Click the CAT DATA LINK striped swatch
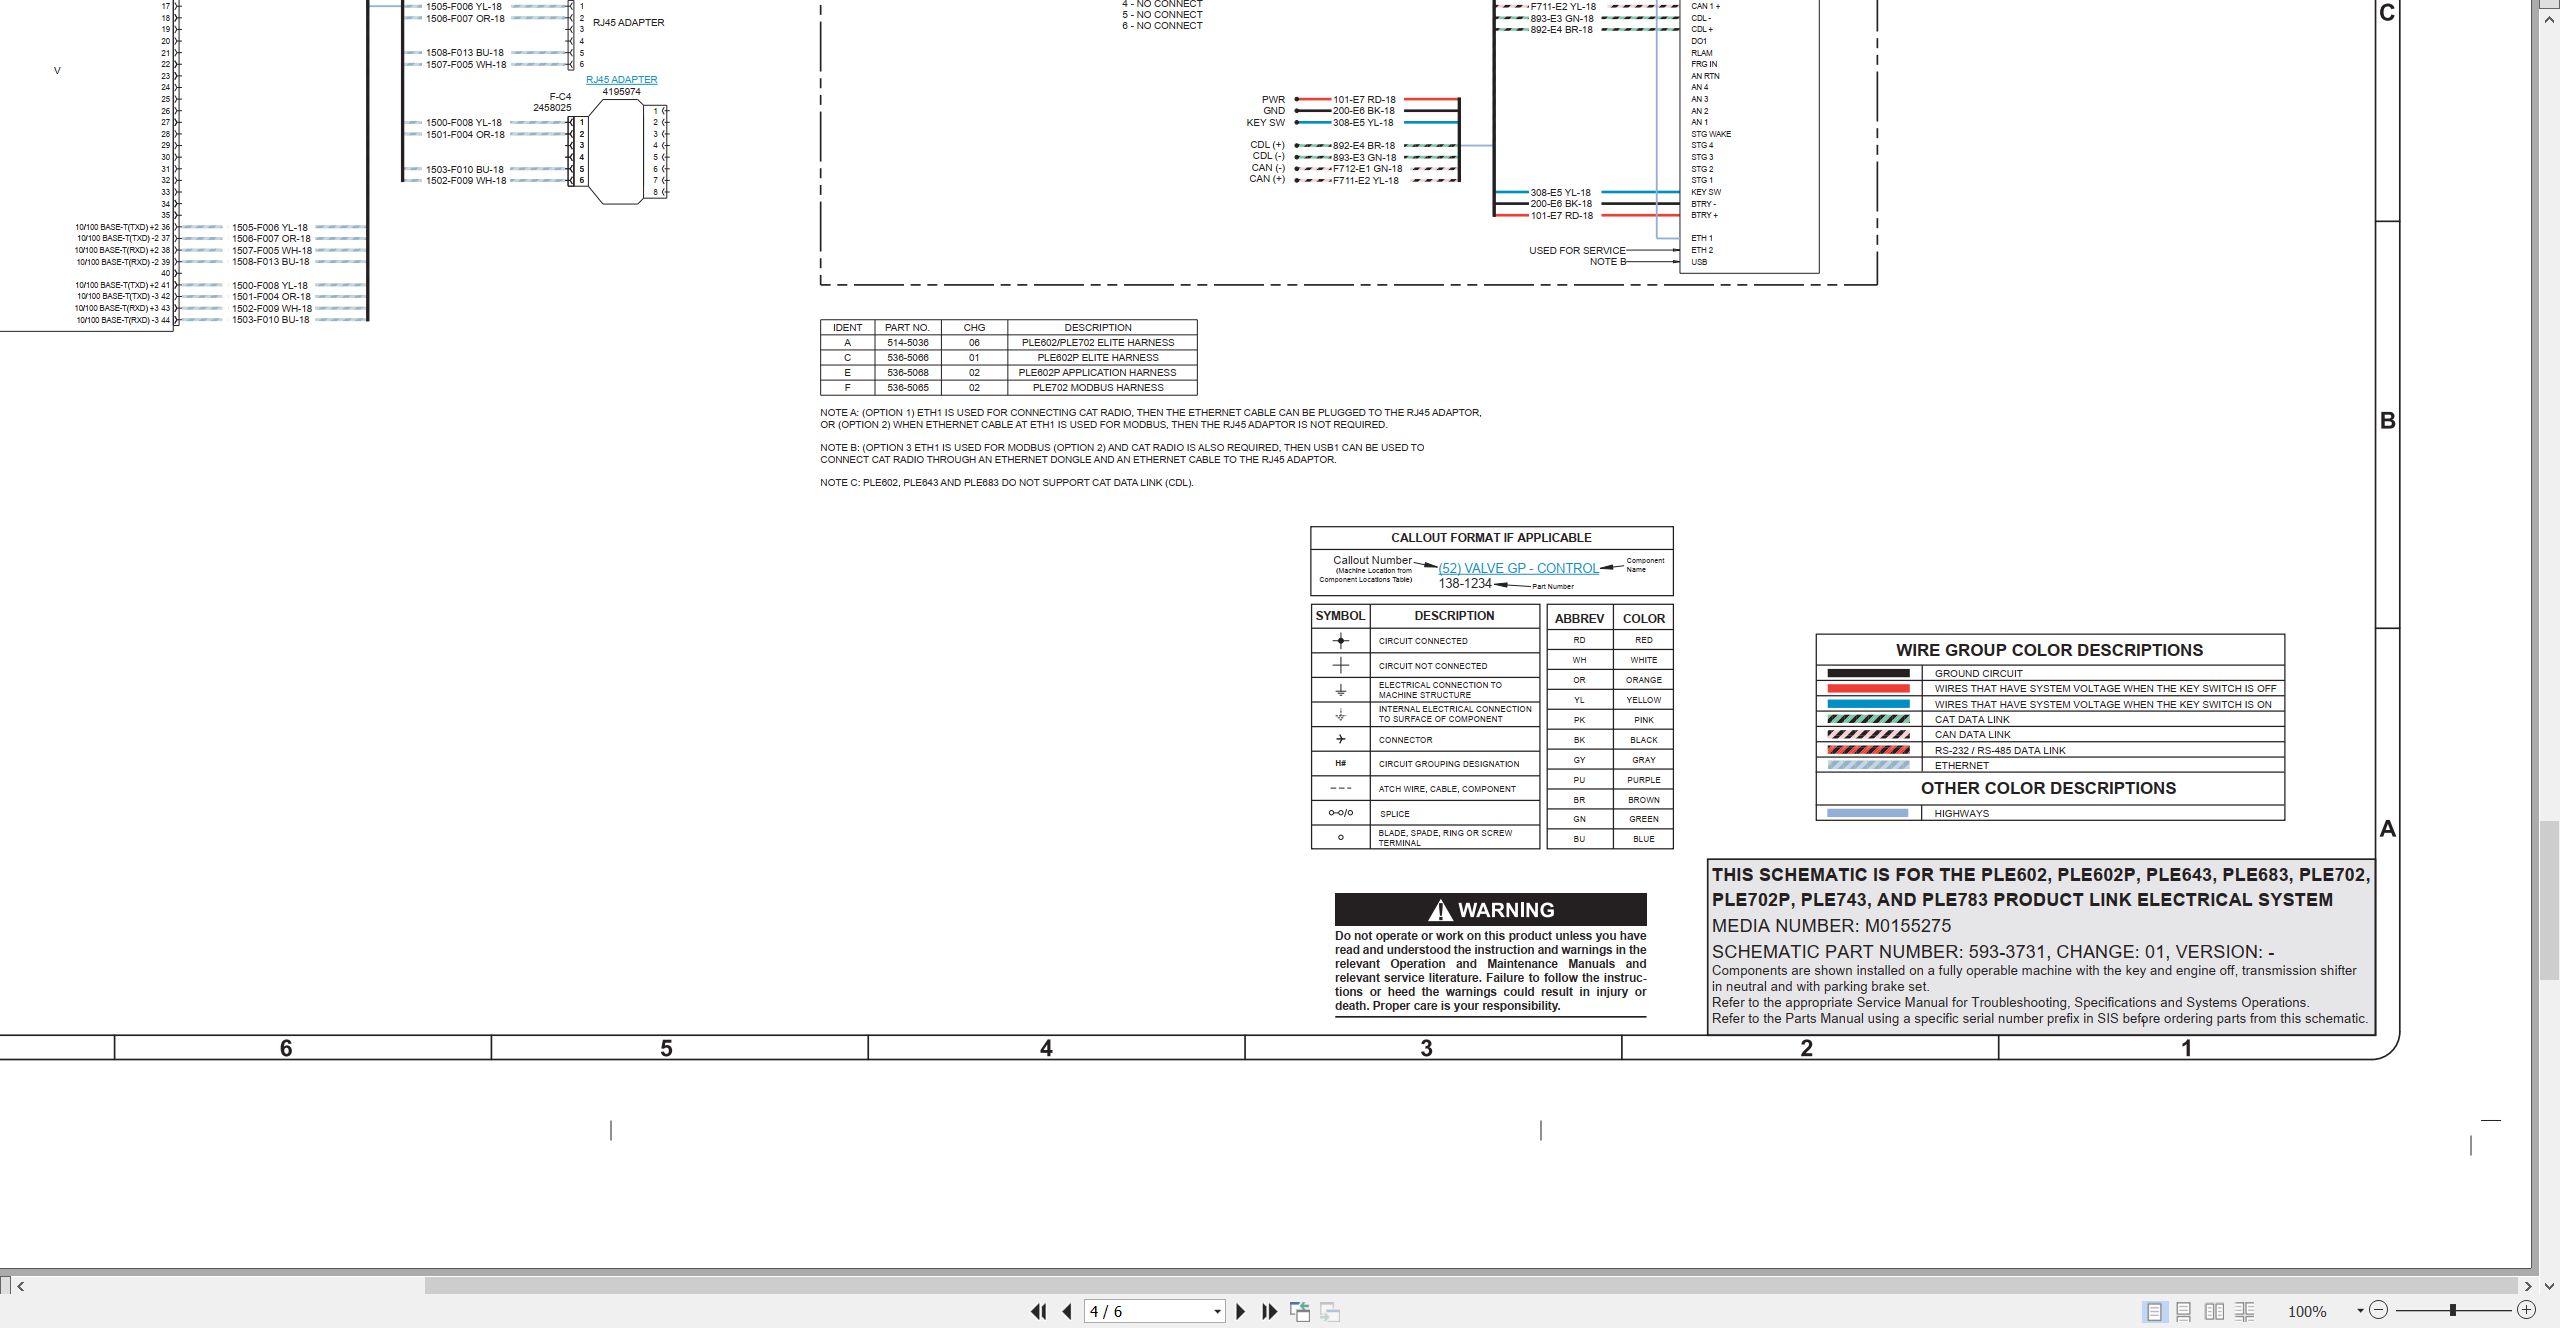Screen dimensions: 2560x1328 coord(1868,719)
